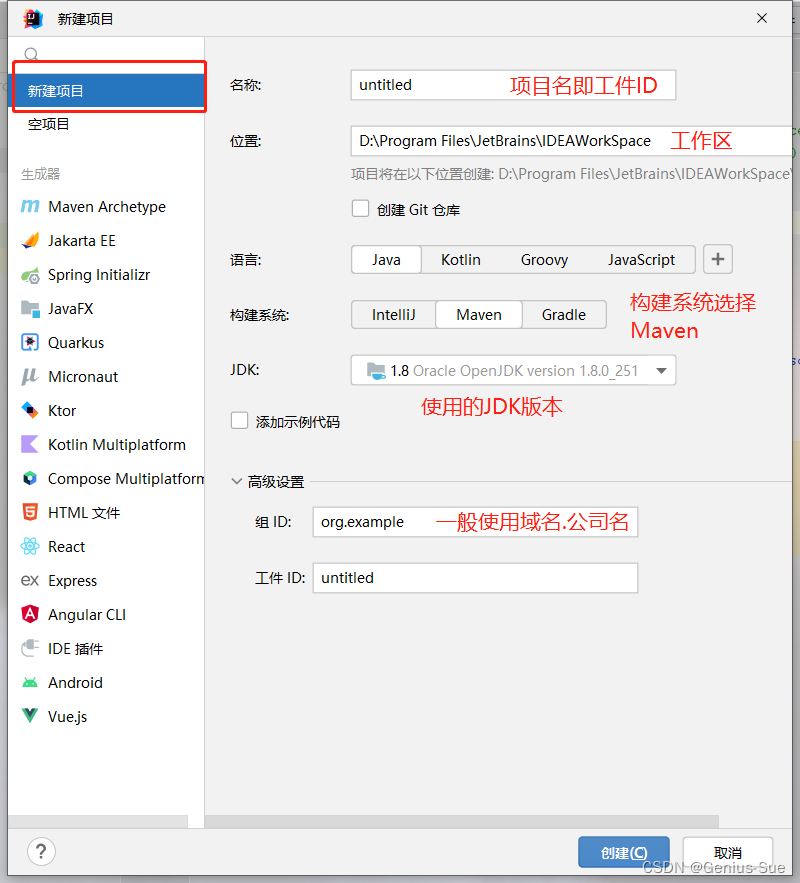Click the help question mark icon
The image size is (800, 883).
[x=40, y=851]
